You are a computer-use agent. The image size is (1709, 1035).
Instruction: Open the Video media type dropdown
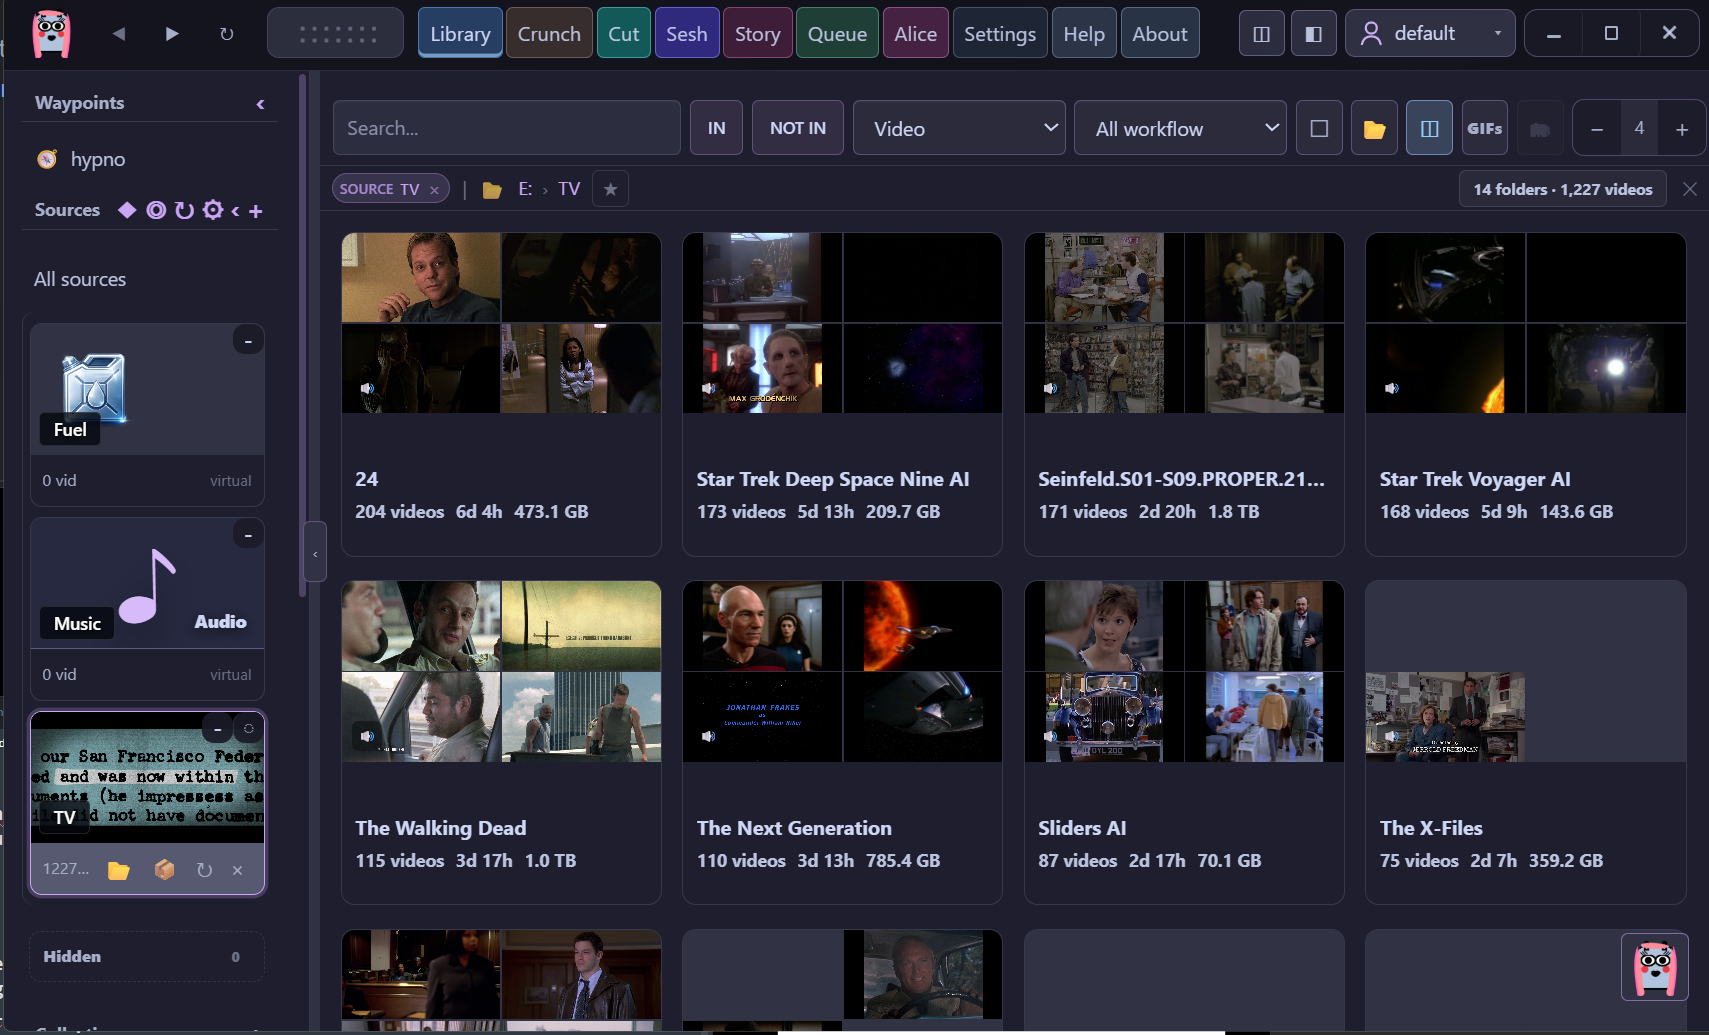960,128
